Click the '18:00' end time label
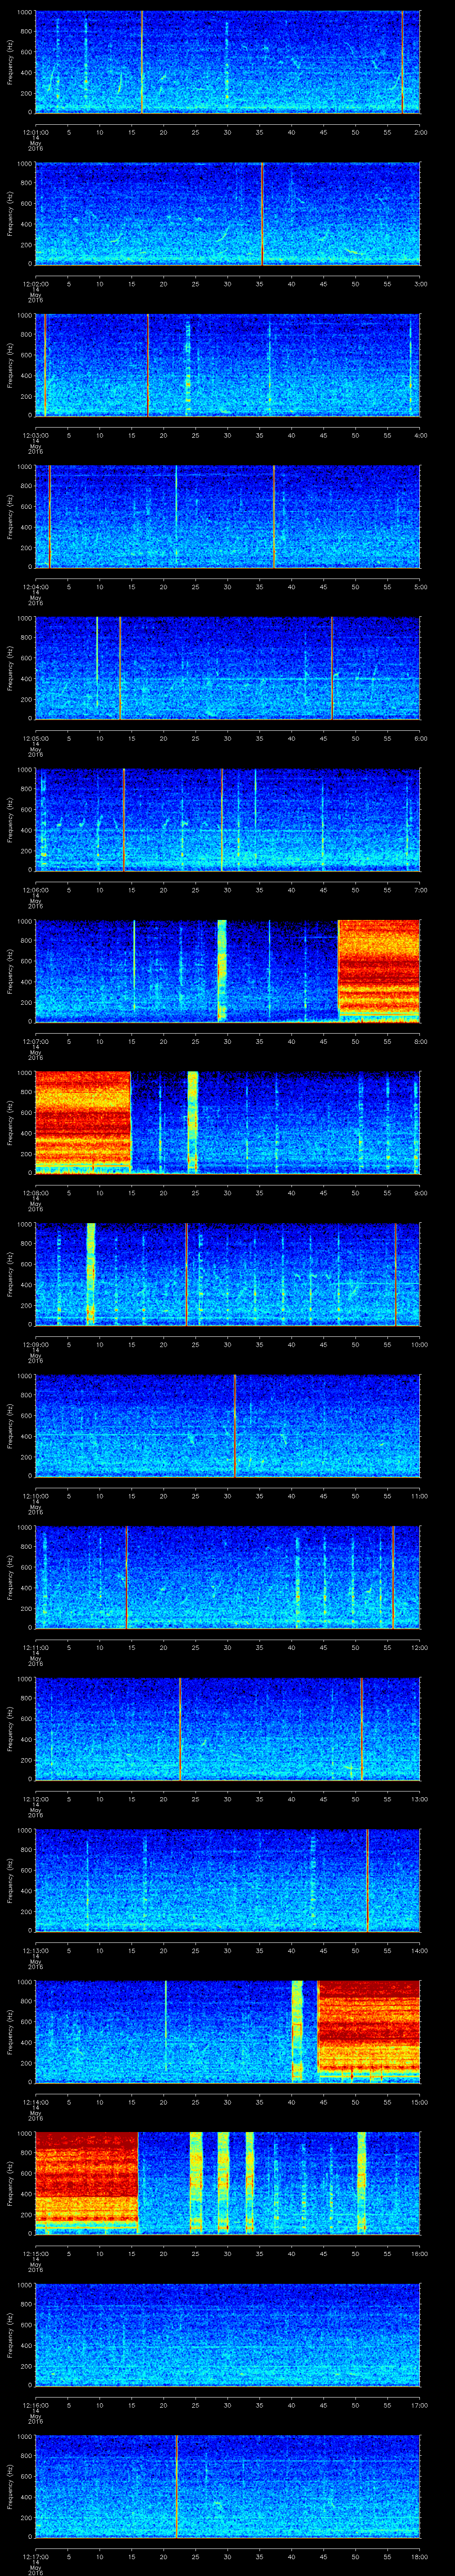 419,2555
